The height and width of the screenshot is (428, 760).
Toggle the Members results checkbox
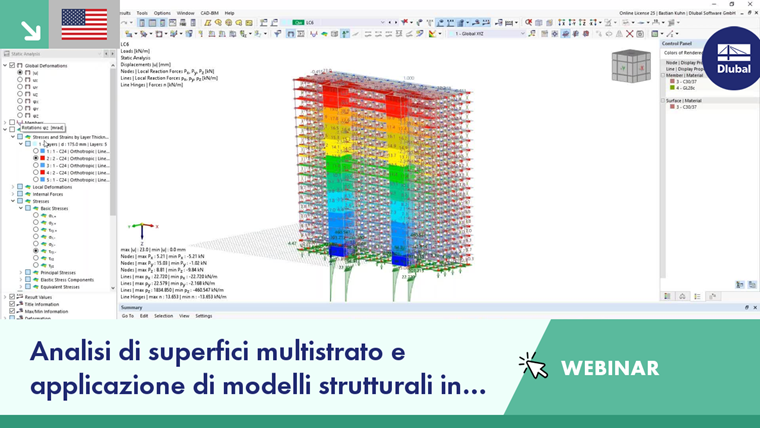(x=12, y=123)
